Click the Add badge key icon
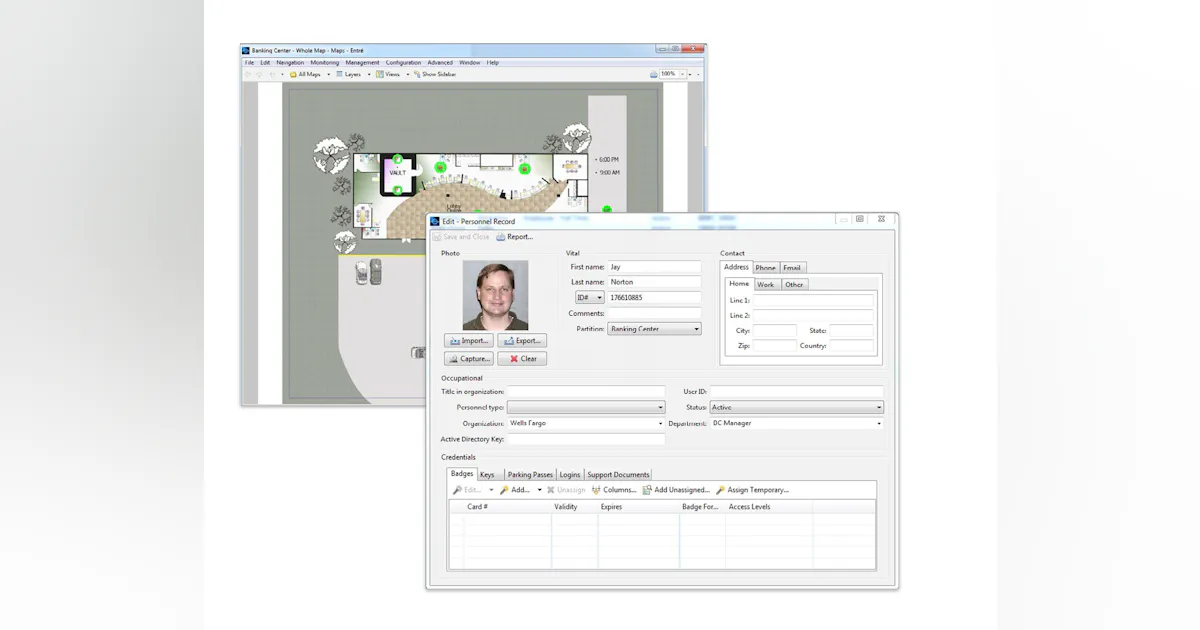The image size is (1200, 630). [505, 490]
